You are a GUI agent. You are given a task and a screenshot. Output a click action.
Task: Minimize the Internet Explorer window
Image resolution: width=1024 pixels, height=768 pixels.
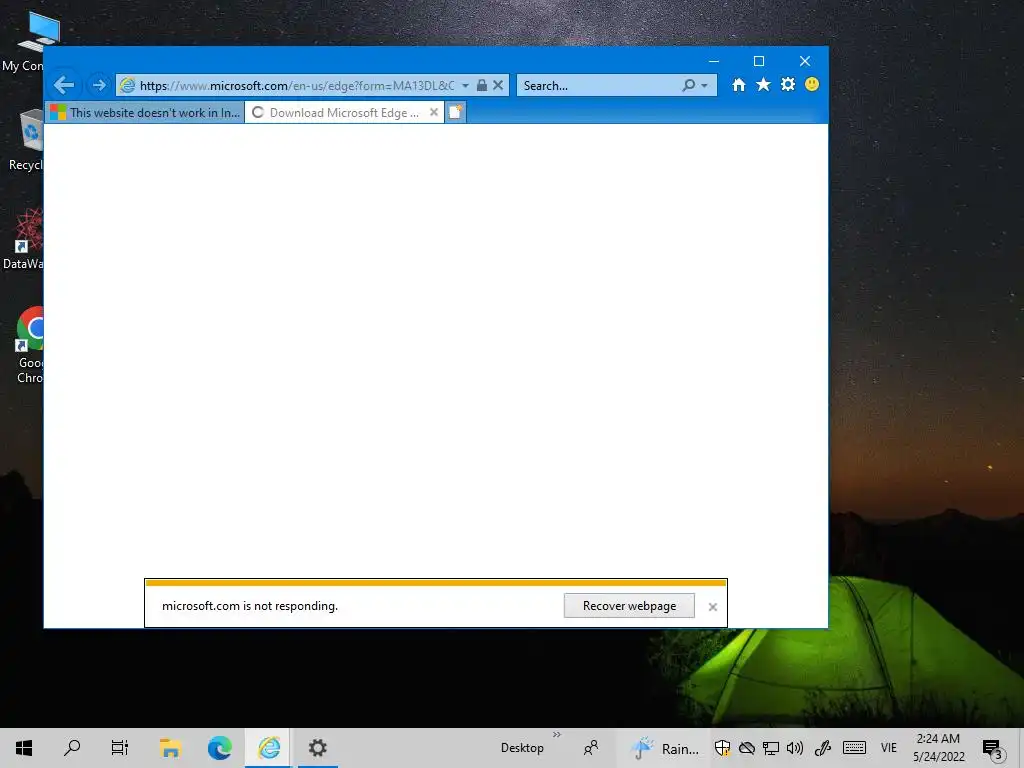tap(714, 61)
